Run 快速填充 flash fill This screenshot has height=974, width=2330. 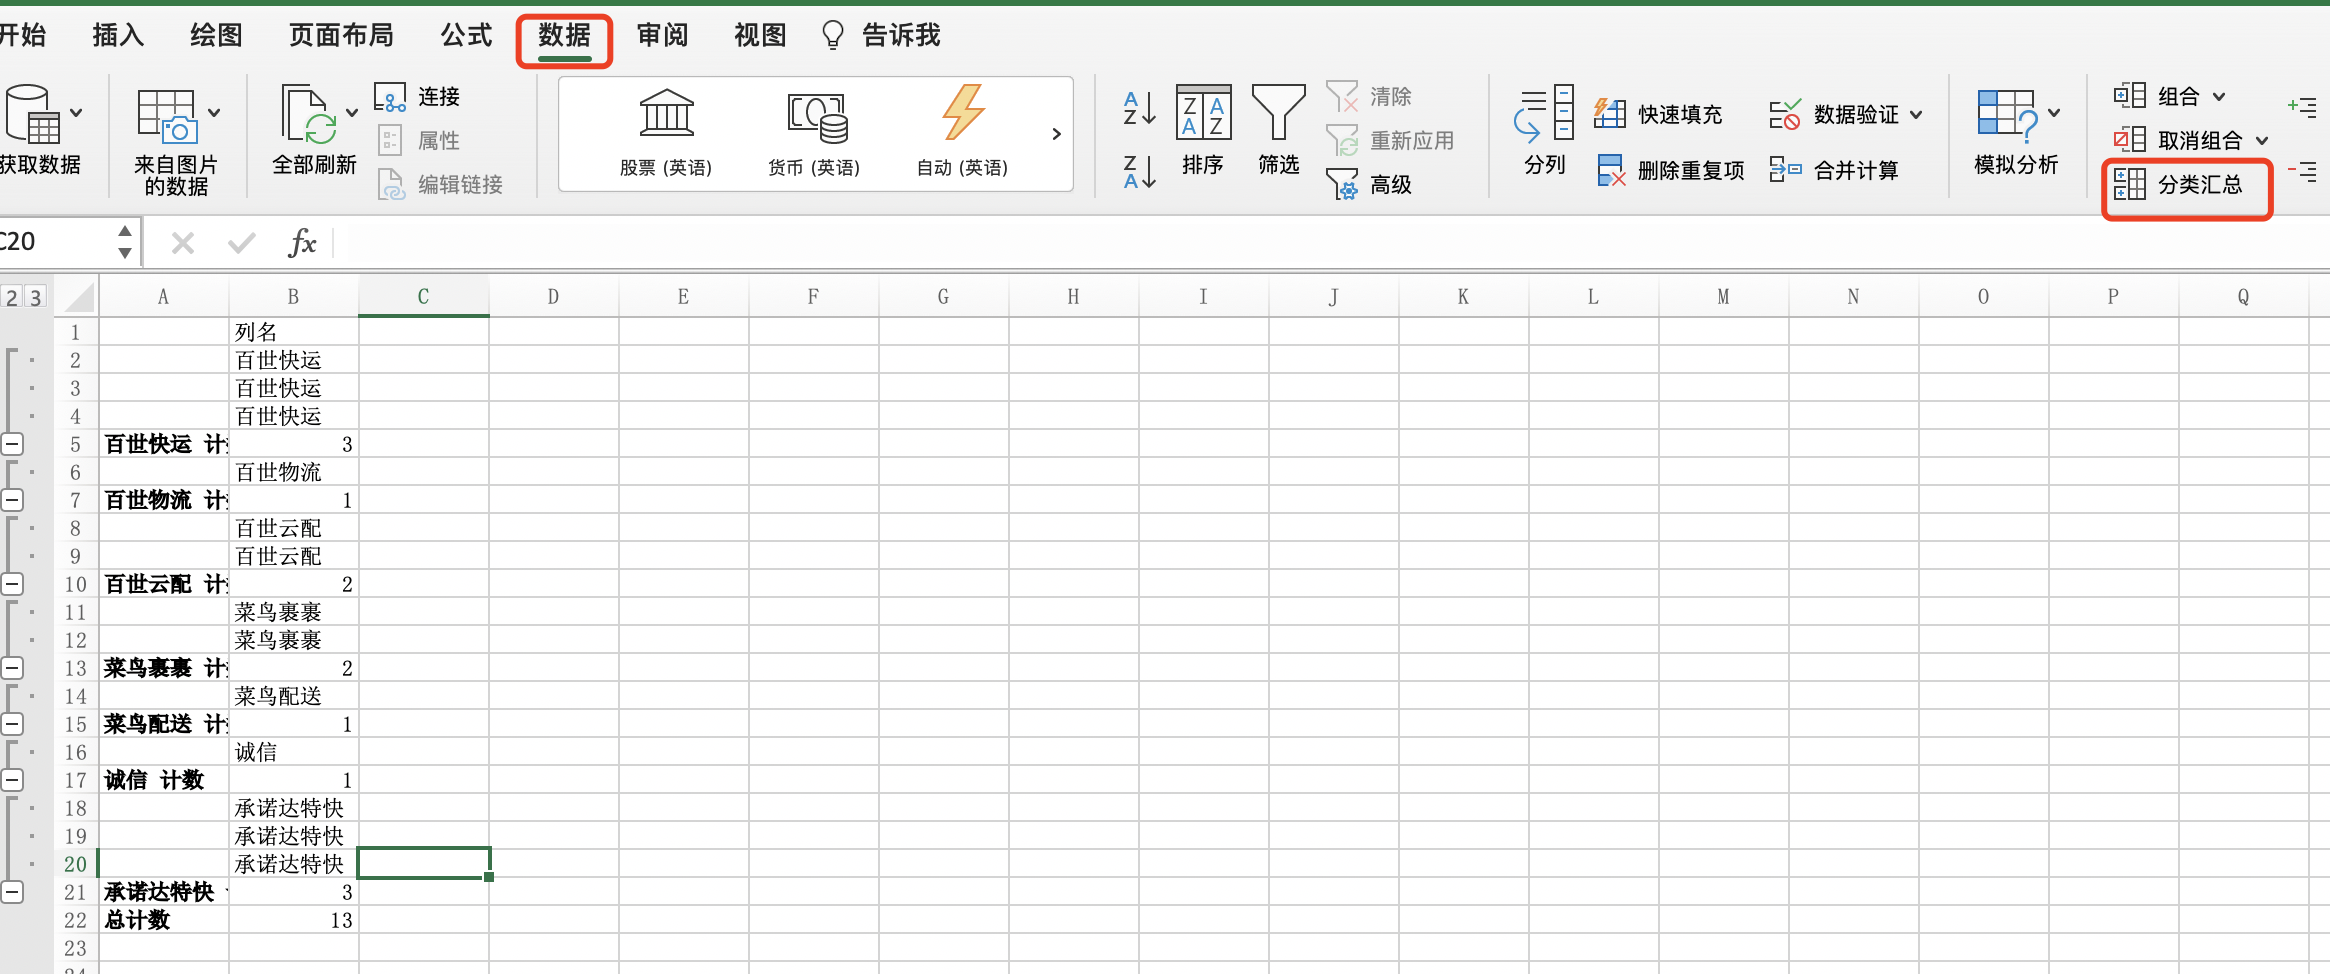1658,114
